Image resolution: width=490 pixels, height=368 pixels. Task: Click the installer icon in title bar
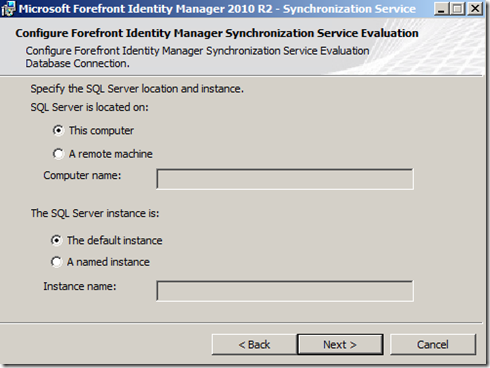click(x=8, y=9)
